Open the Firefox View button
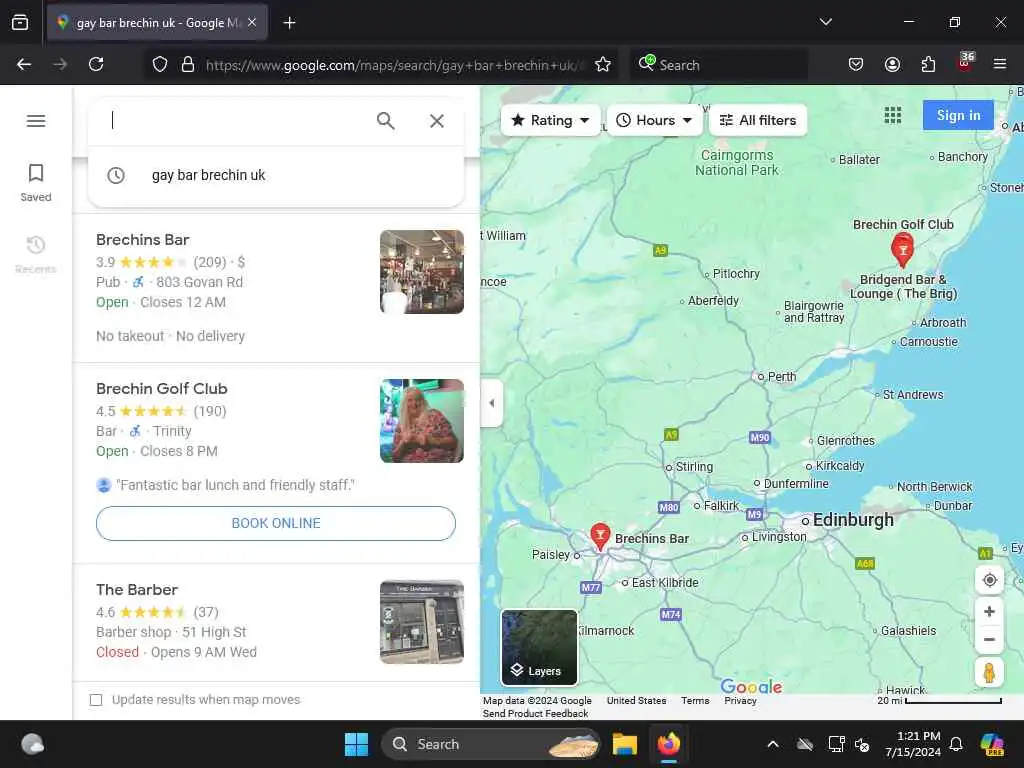Viewport: 1024px width, 768px height. click(x=20, y=22)
